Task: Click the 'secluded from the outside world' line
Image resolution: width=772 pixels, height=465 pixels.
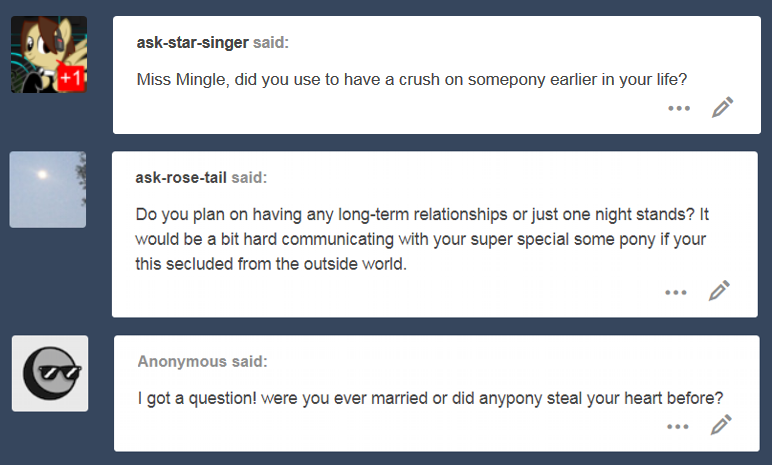Action: click(274, 263)
